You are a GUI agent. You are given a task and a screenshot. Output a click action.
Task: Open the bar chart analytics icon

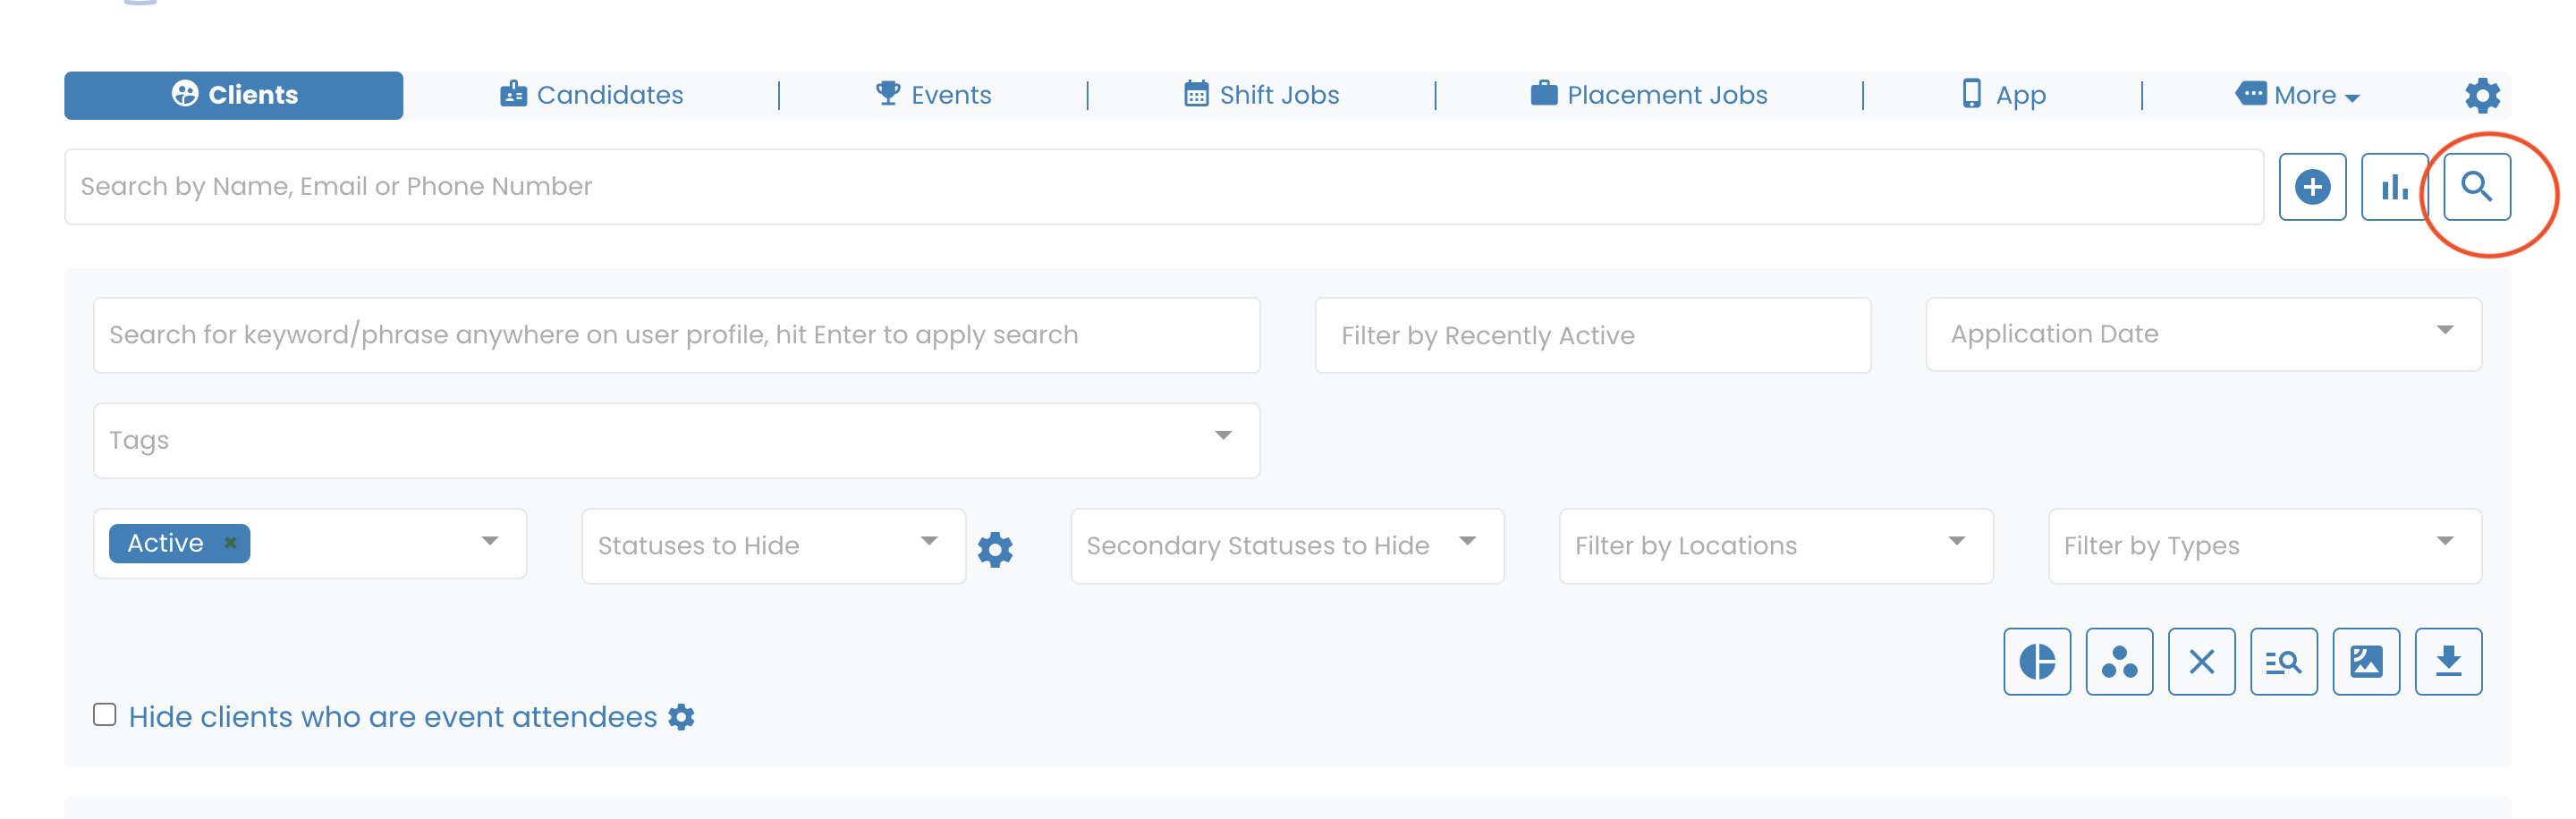point(2394,186)
